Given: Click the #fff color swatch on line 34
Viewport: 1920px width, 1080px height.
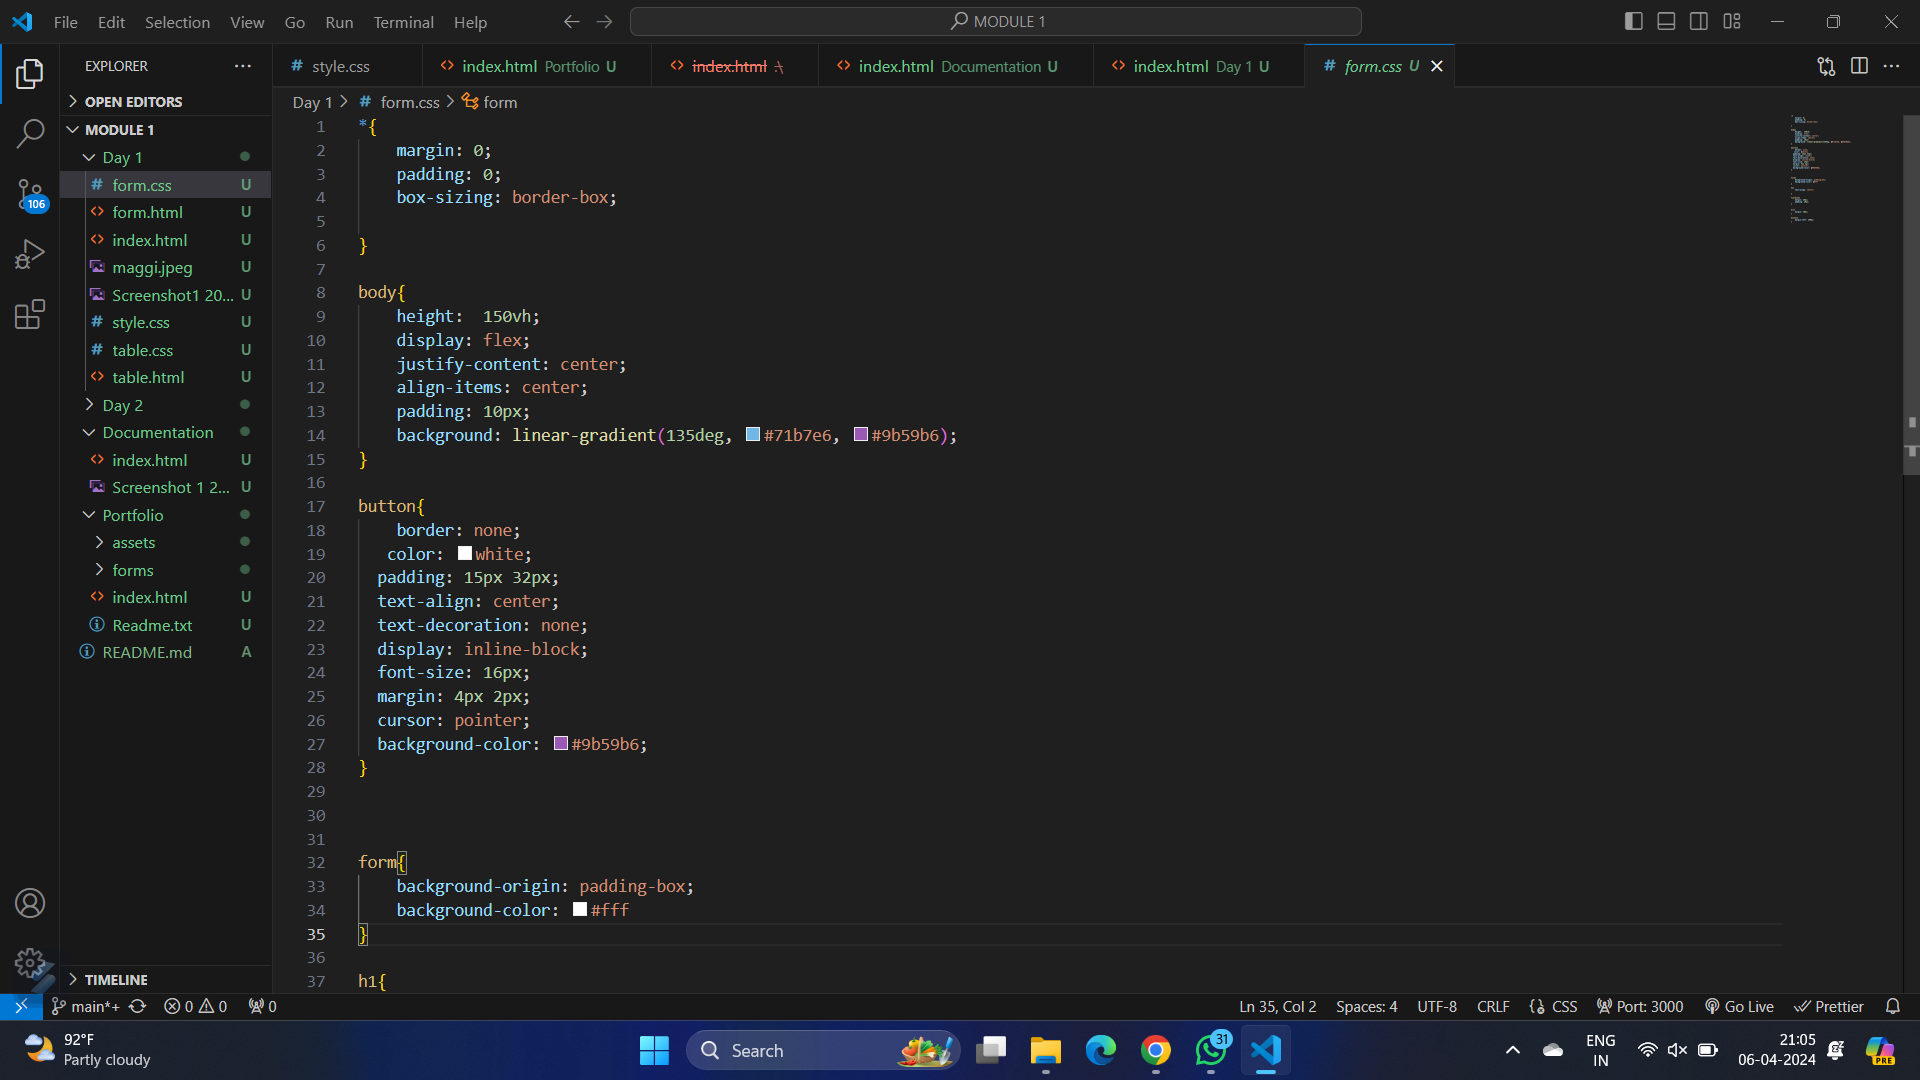Looking at the screenshot, I should click(x=580, y=910).
